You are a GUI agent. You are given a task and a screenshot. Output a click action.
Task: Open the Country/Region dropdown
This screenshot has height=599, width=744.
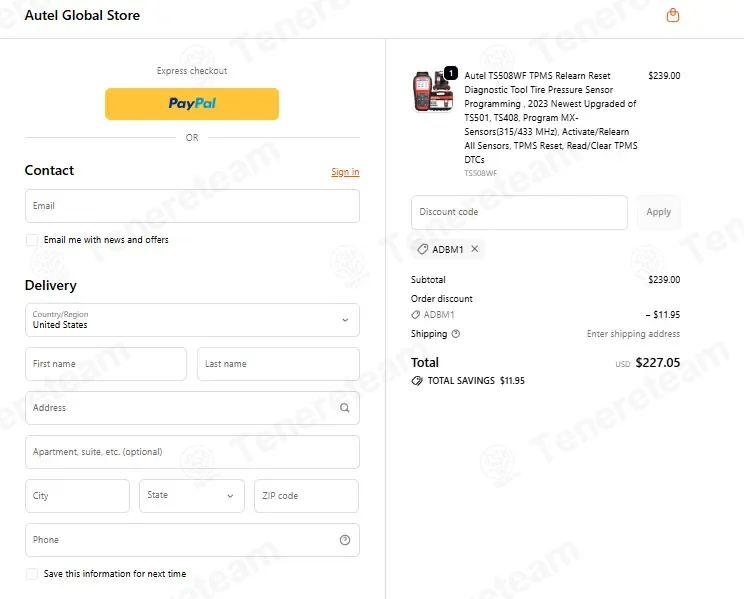[192, 320]
